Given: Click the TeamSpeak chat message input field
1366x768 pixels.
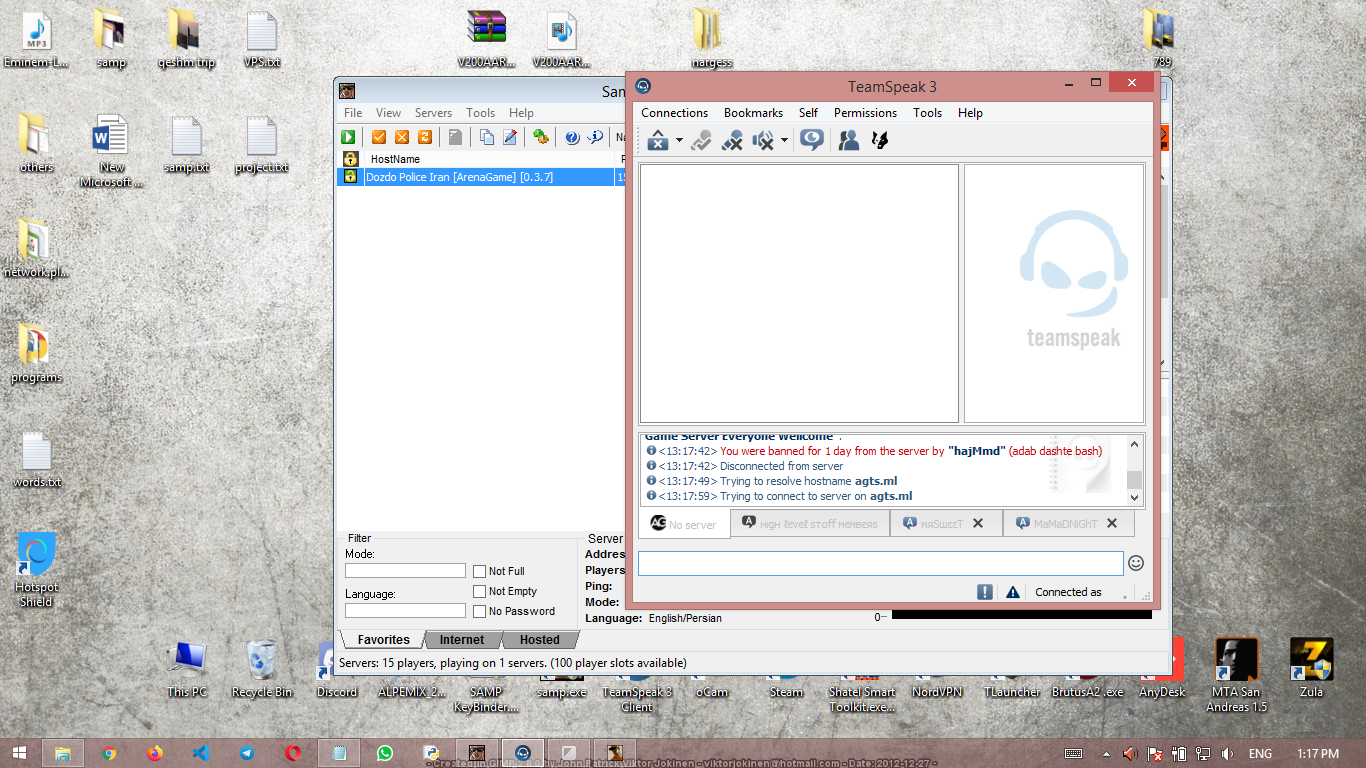Looking at the screenshot, I should coord(880,563).
